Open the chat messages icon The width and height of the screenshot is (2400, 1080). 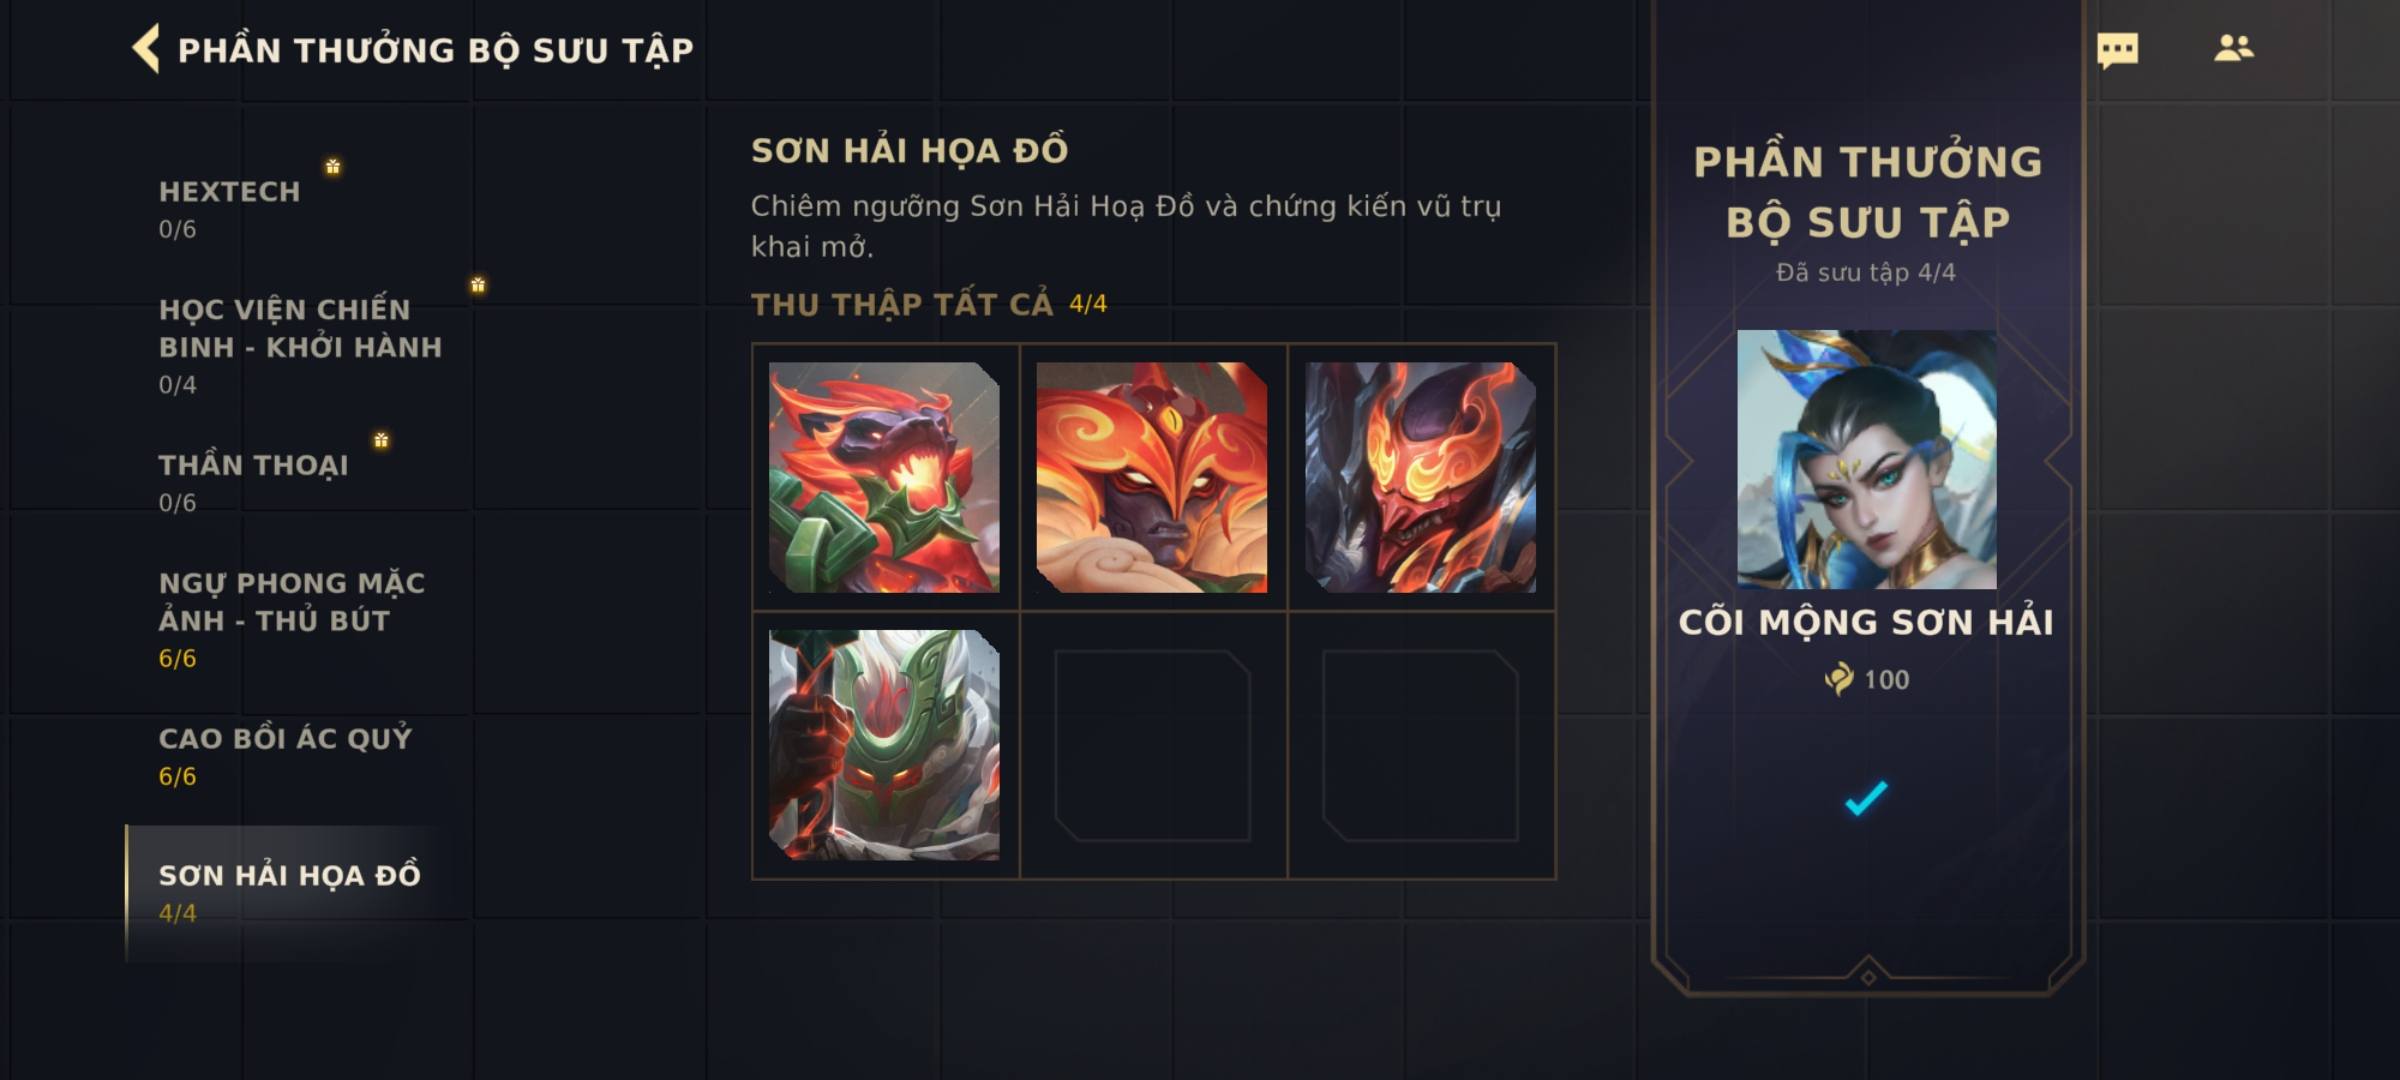pyautogui.click(x=2117, y=50)
